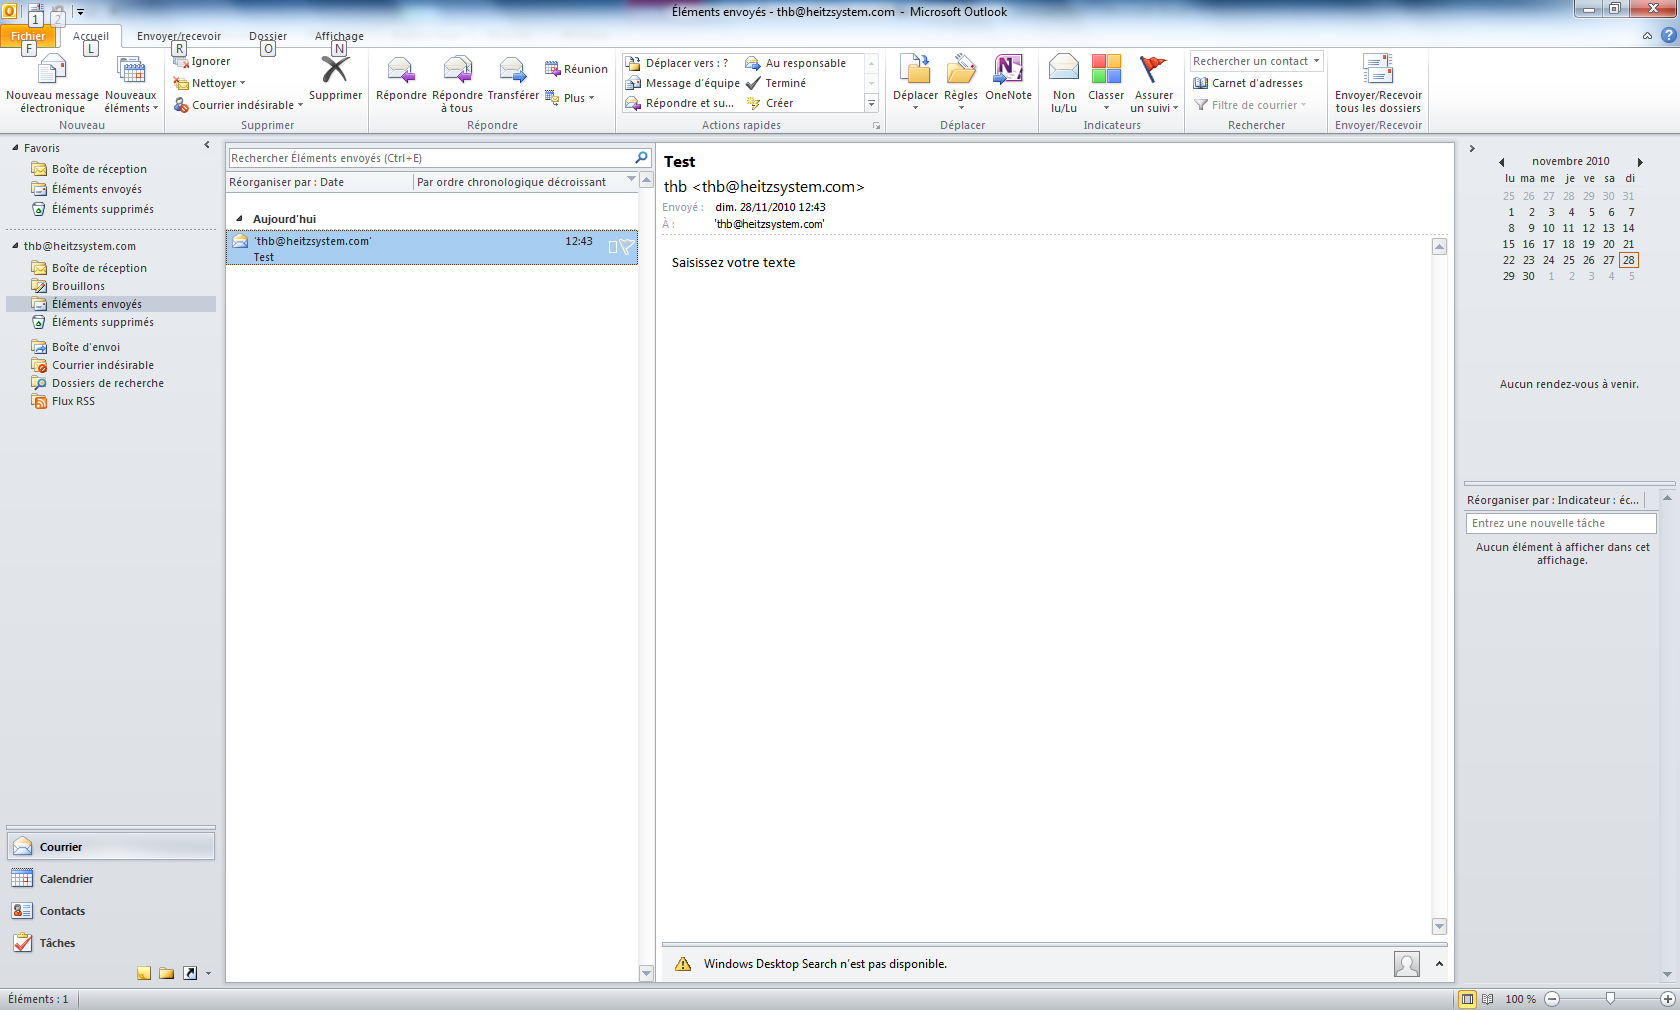Create a new email with Nouveau message électronique
This screenshot has height=1010, width=1680.
(x=52, y=84)
